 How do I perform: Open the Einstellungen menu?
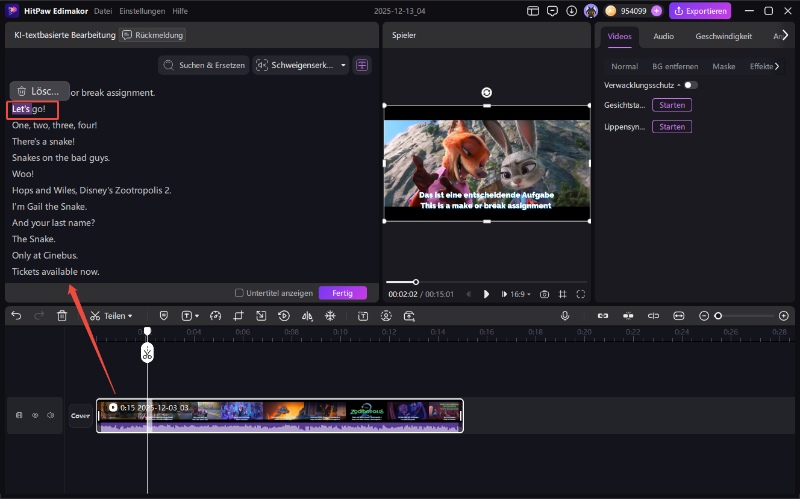142,11
